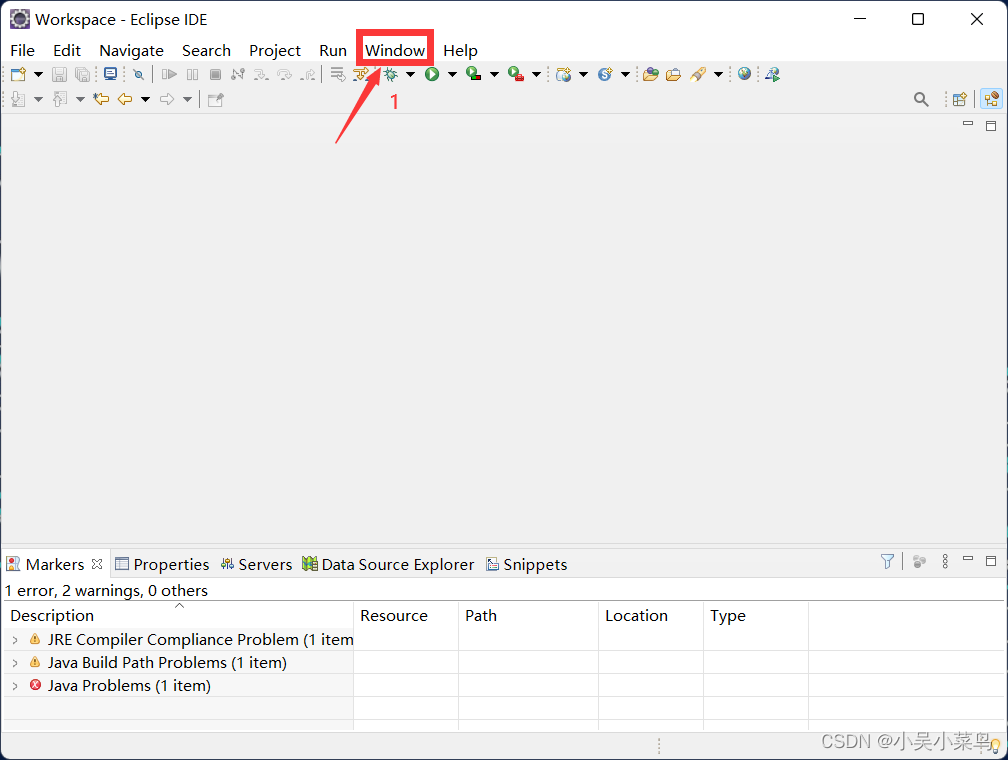
Task: Click the Debug bug icon
Action: point(390,75)
